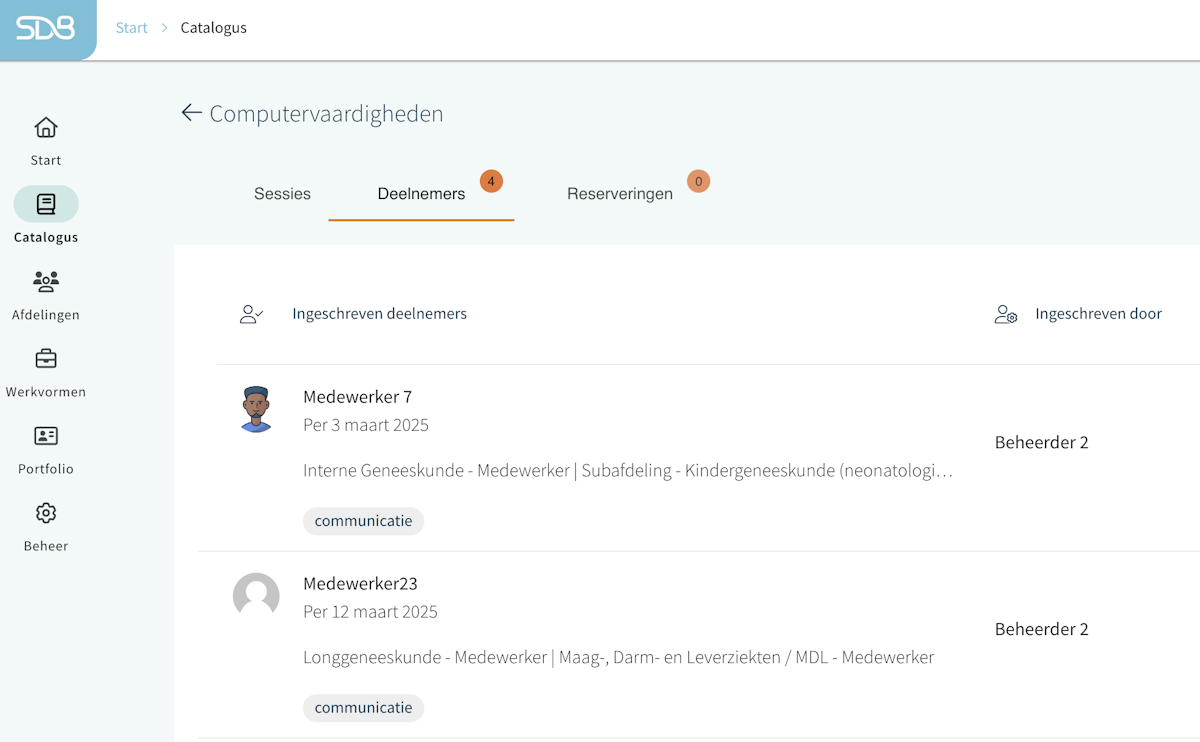Switch to the Sessies tab
This screenshot has height=742, width=1200.
[x=282, y=194]
